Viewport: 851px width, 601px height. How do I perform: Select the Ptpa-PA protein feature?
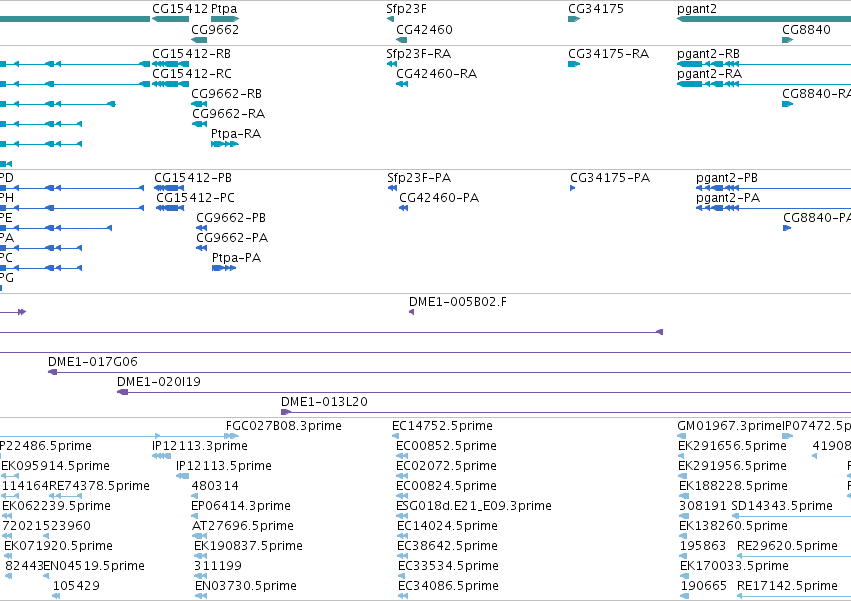point(236,258)
